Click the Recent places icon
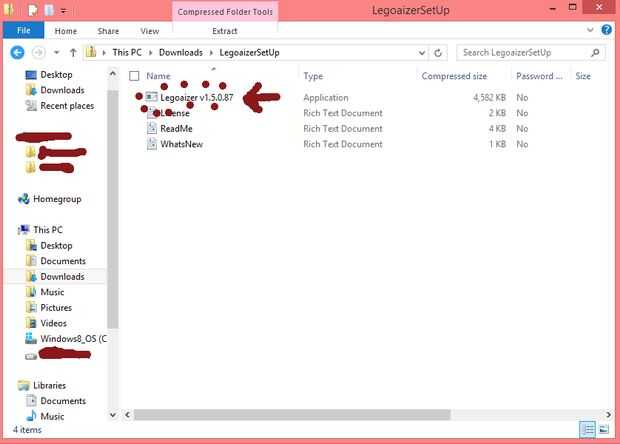 31,106
